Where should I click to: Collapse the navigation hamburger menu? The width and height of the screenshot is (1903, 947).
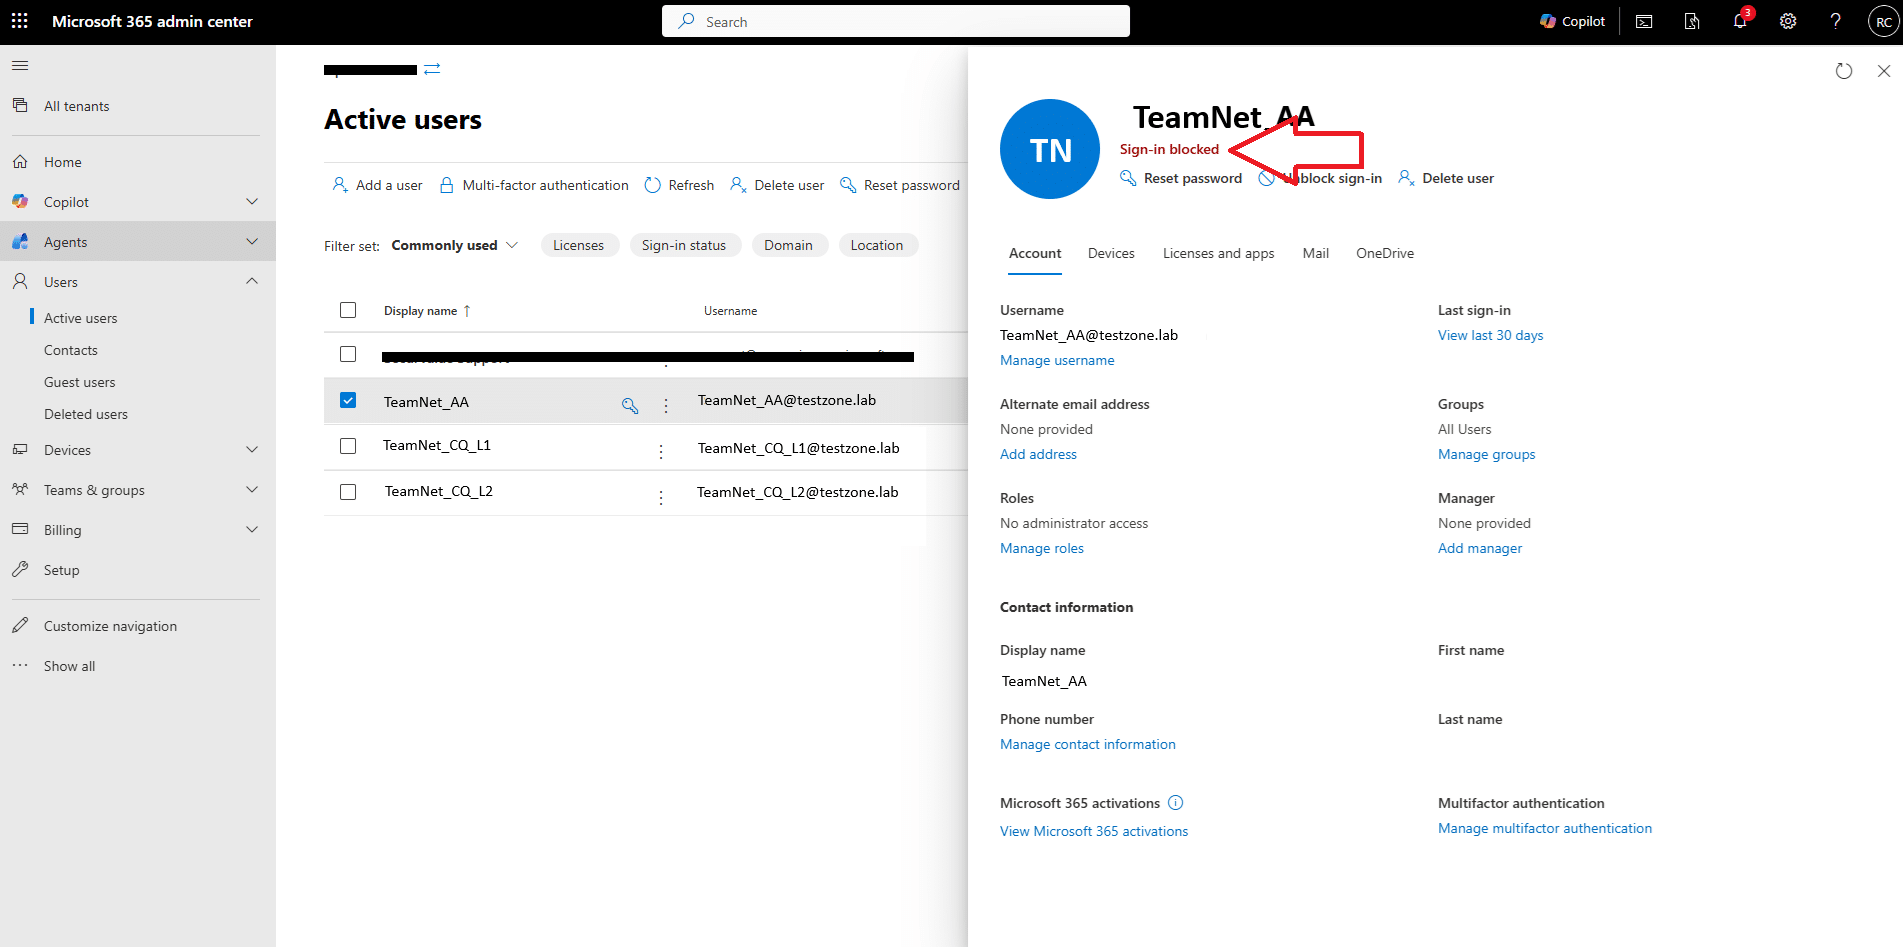20,66
